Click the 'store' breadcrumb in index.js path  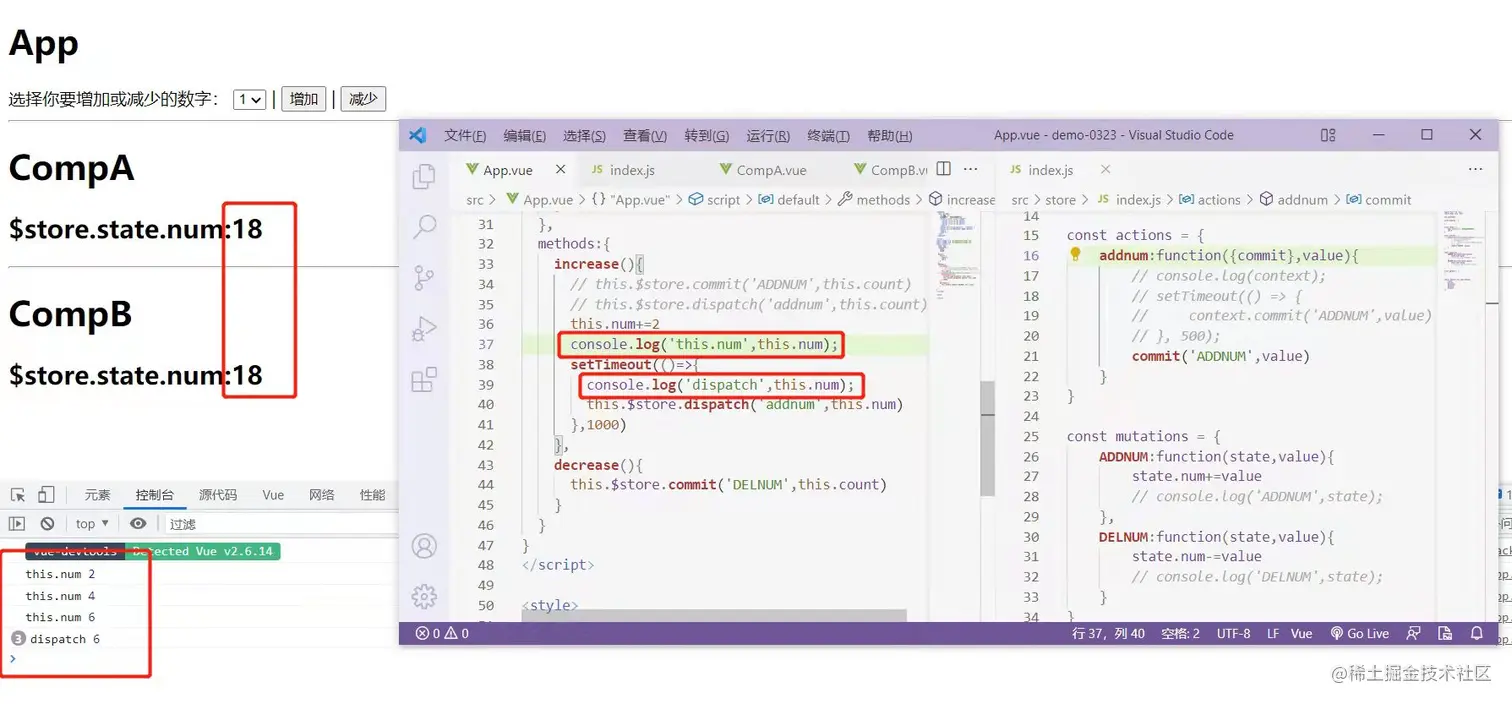1061,199
